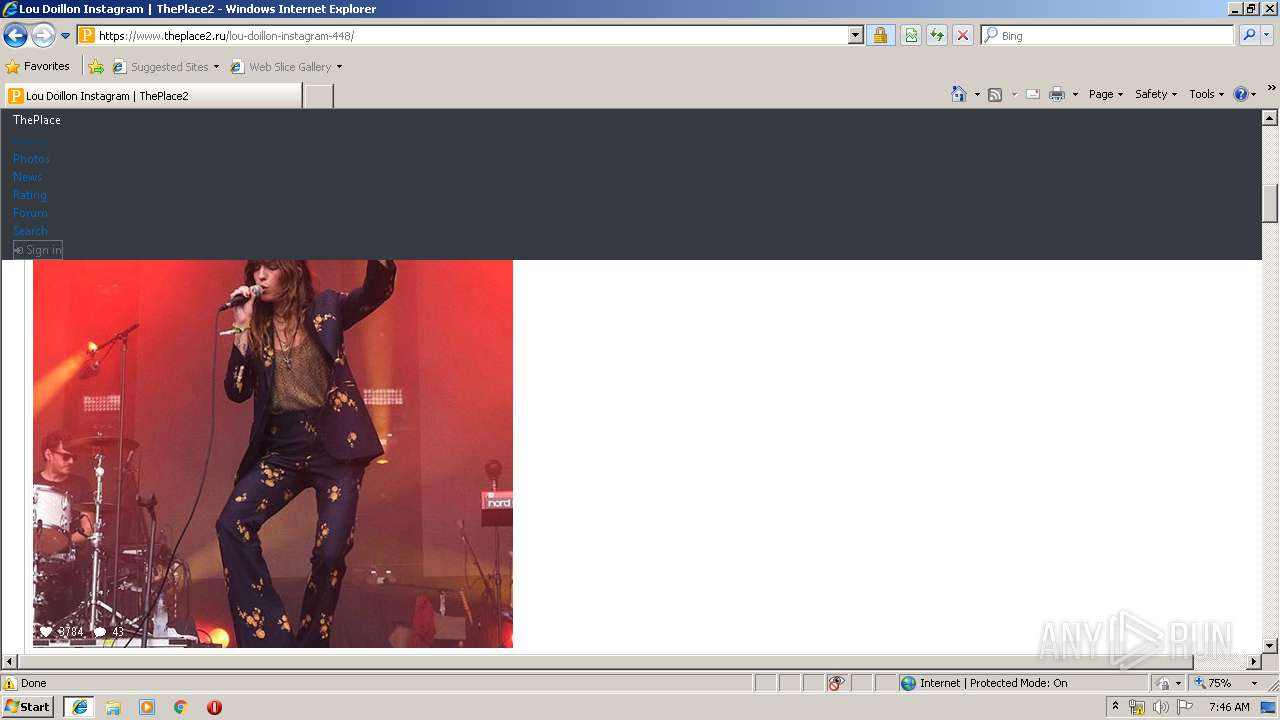This screenshot has width=1280, height=720.
Task: Select the Lou Doillon Instagram tab
Action: pyautogui.click(x=153, y=96)
